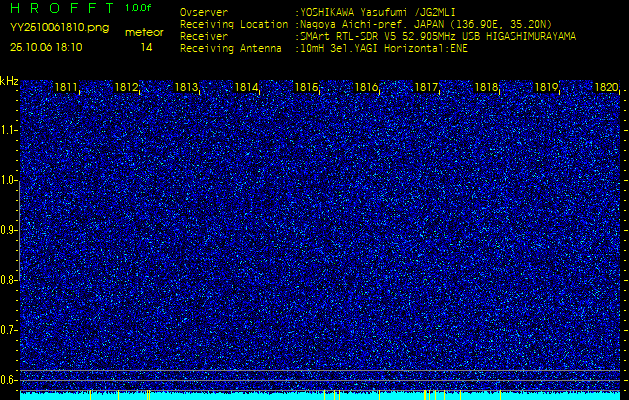
Task: Click the 1817 time marker
Action: [427, 88]
